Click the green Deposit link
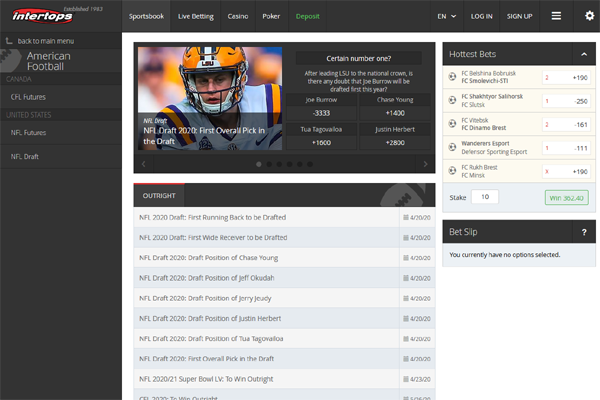 (x=307, y=16)
